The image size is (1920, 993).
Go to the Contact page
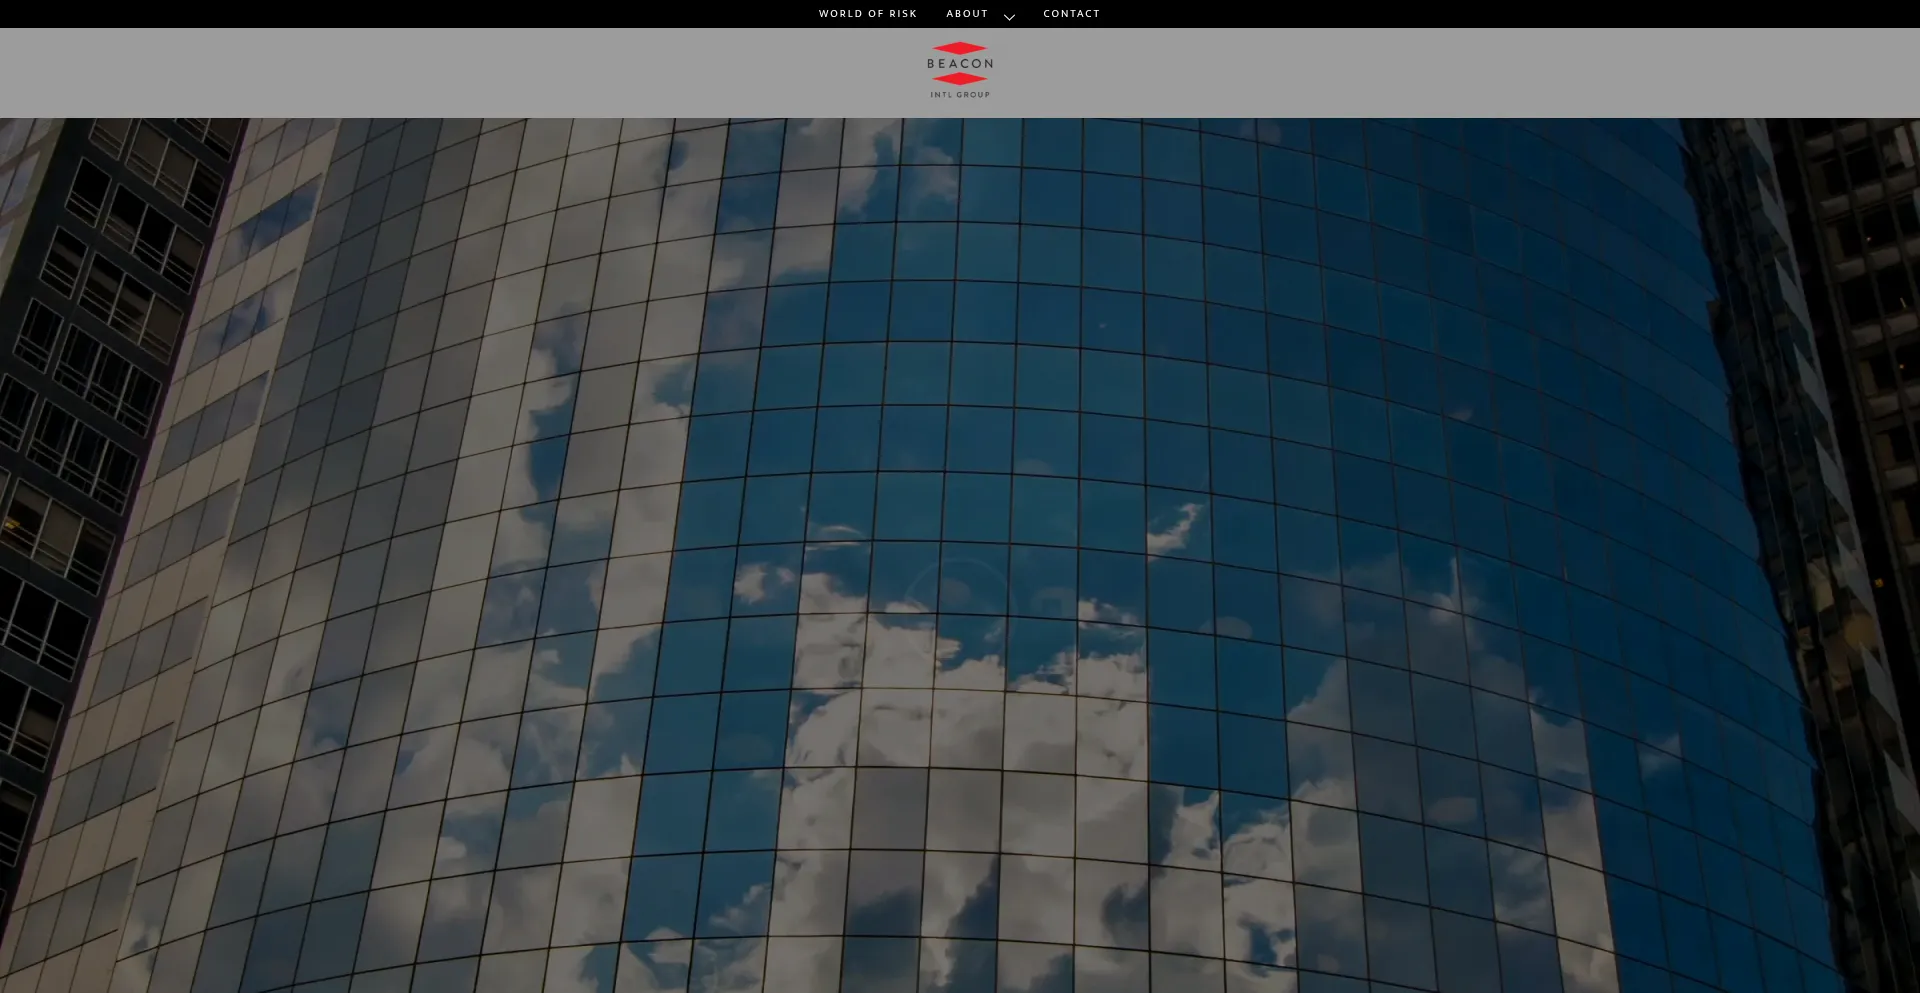tap(1071, 14)
